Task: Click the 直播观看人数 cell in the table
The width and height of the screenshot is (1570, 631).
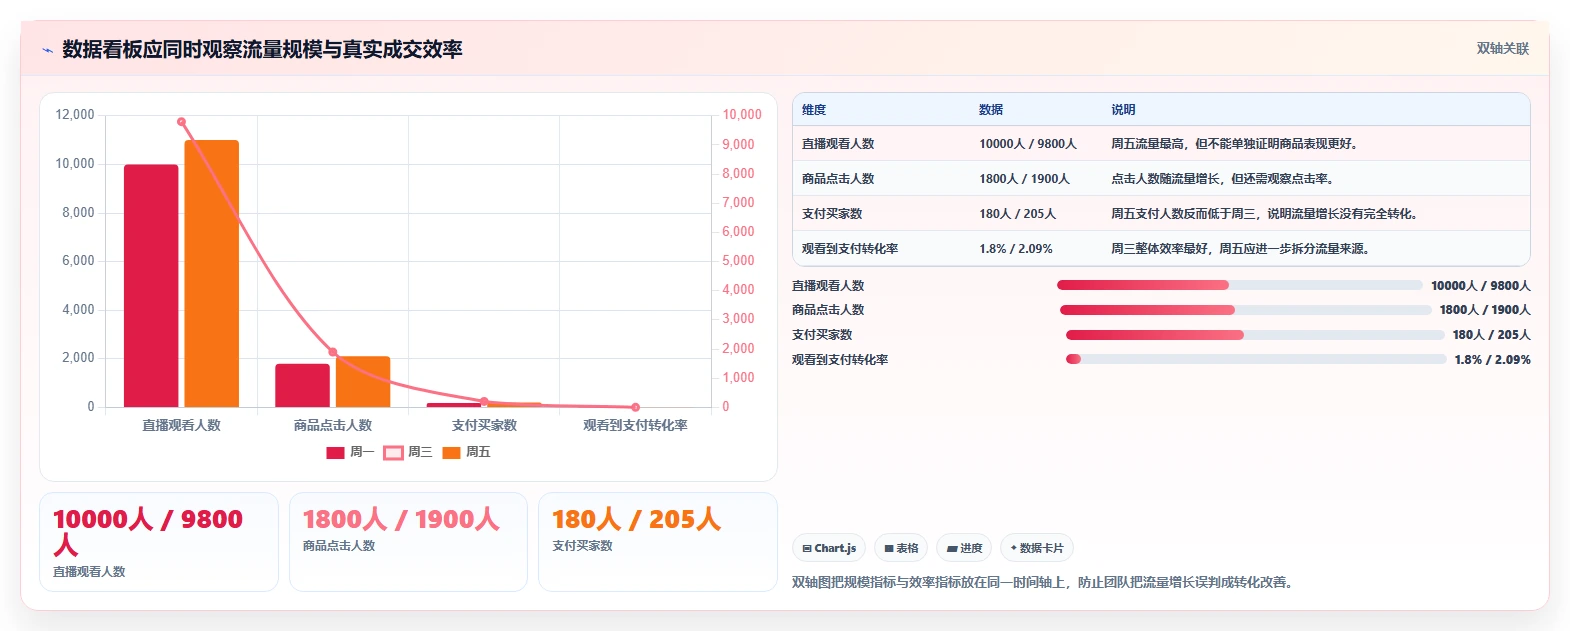Action: pos(838,144)
